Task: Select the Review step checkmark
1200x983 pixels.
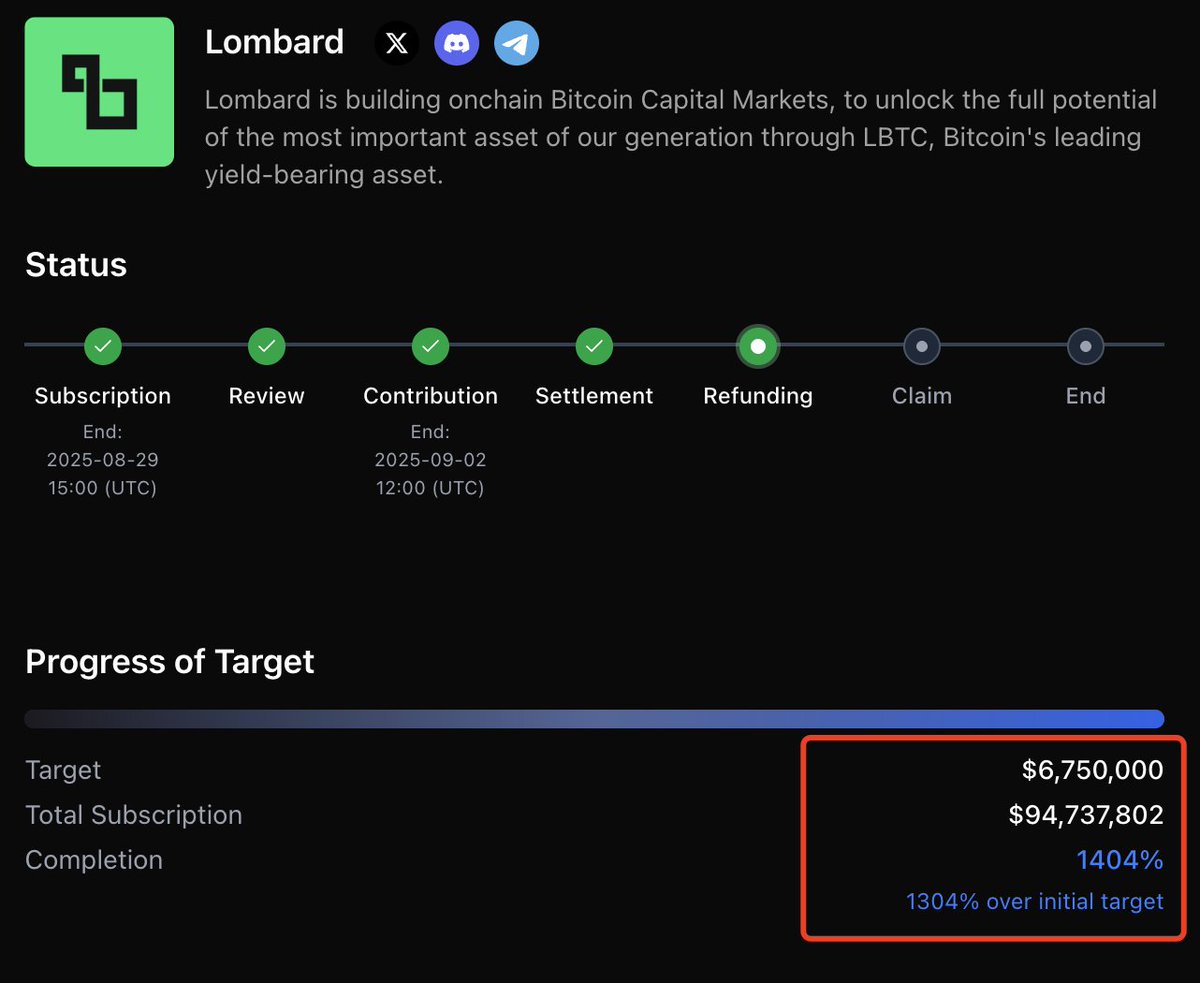Action: (x=267, y=346)
